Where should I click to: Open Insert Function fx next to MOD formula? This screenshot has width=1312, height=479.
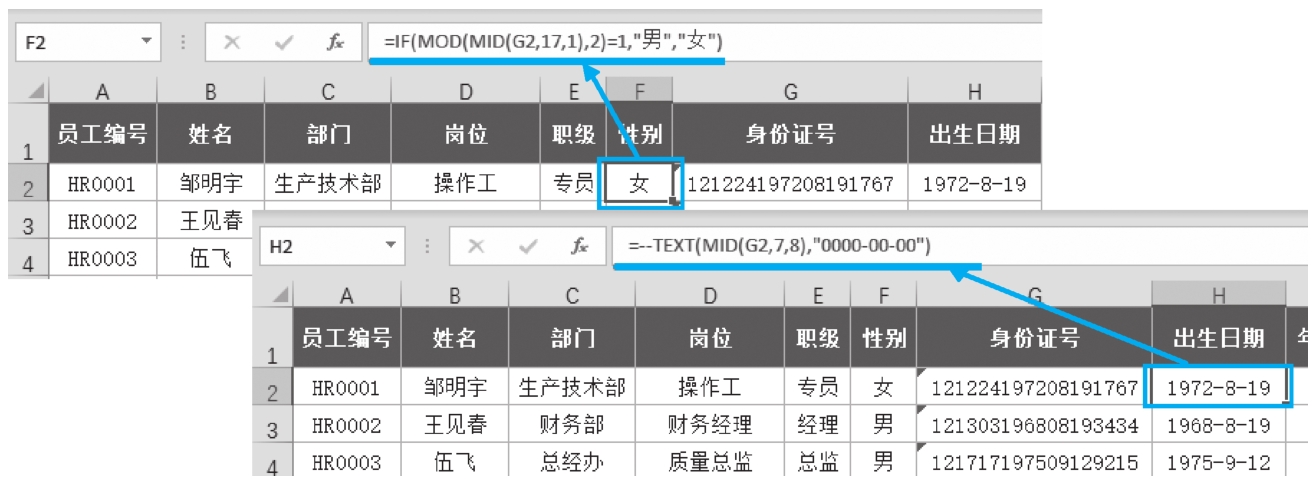tap(336, 42)
